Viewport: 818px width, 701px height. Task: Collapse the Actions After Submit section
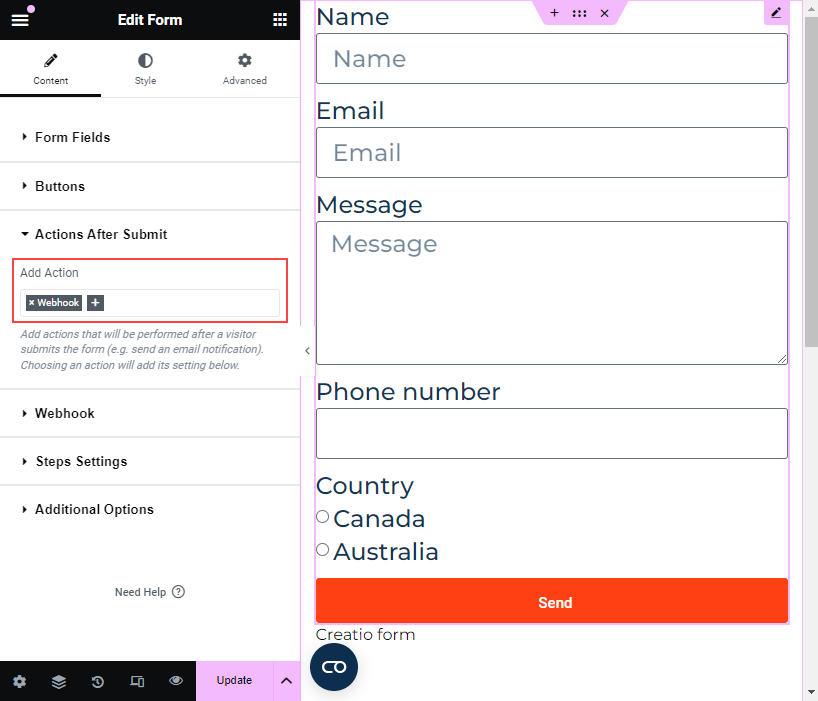pyautogui.click(x=150, y=234)
